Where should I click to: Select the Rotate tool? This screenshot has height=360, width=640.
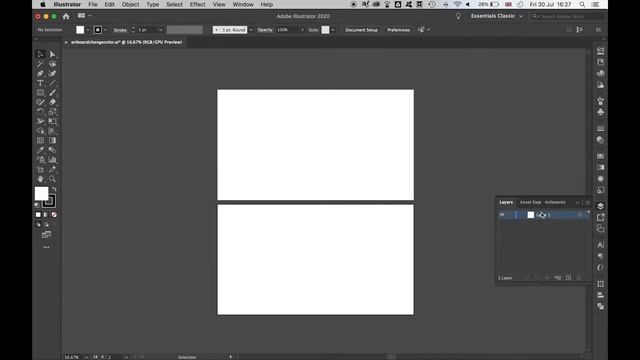(x=40, y=112)
